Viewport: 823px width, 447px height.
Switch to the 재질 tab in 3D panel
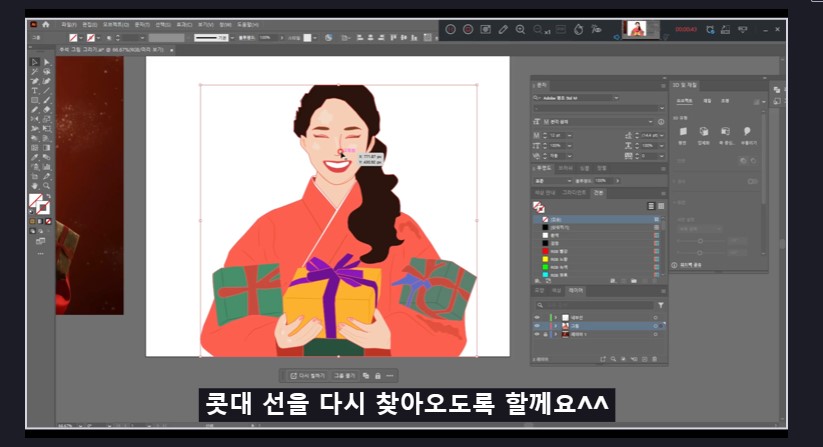(x=707, y=100)
